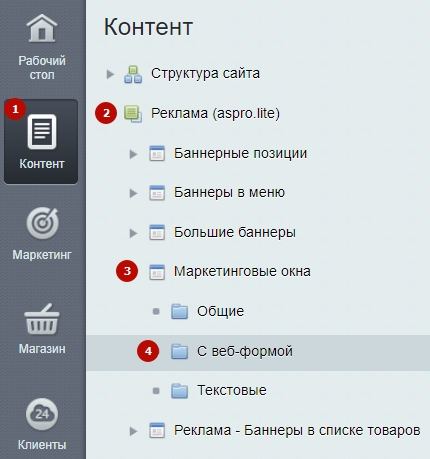Click the Текстовые folder icon
Screen dimensions: 430x459
(179, 391)
